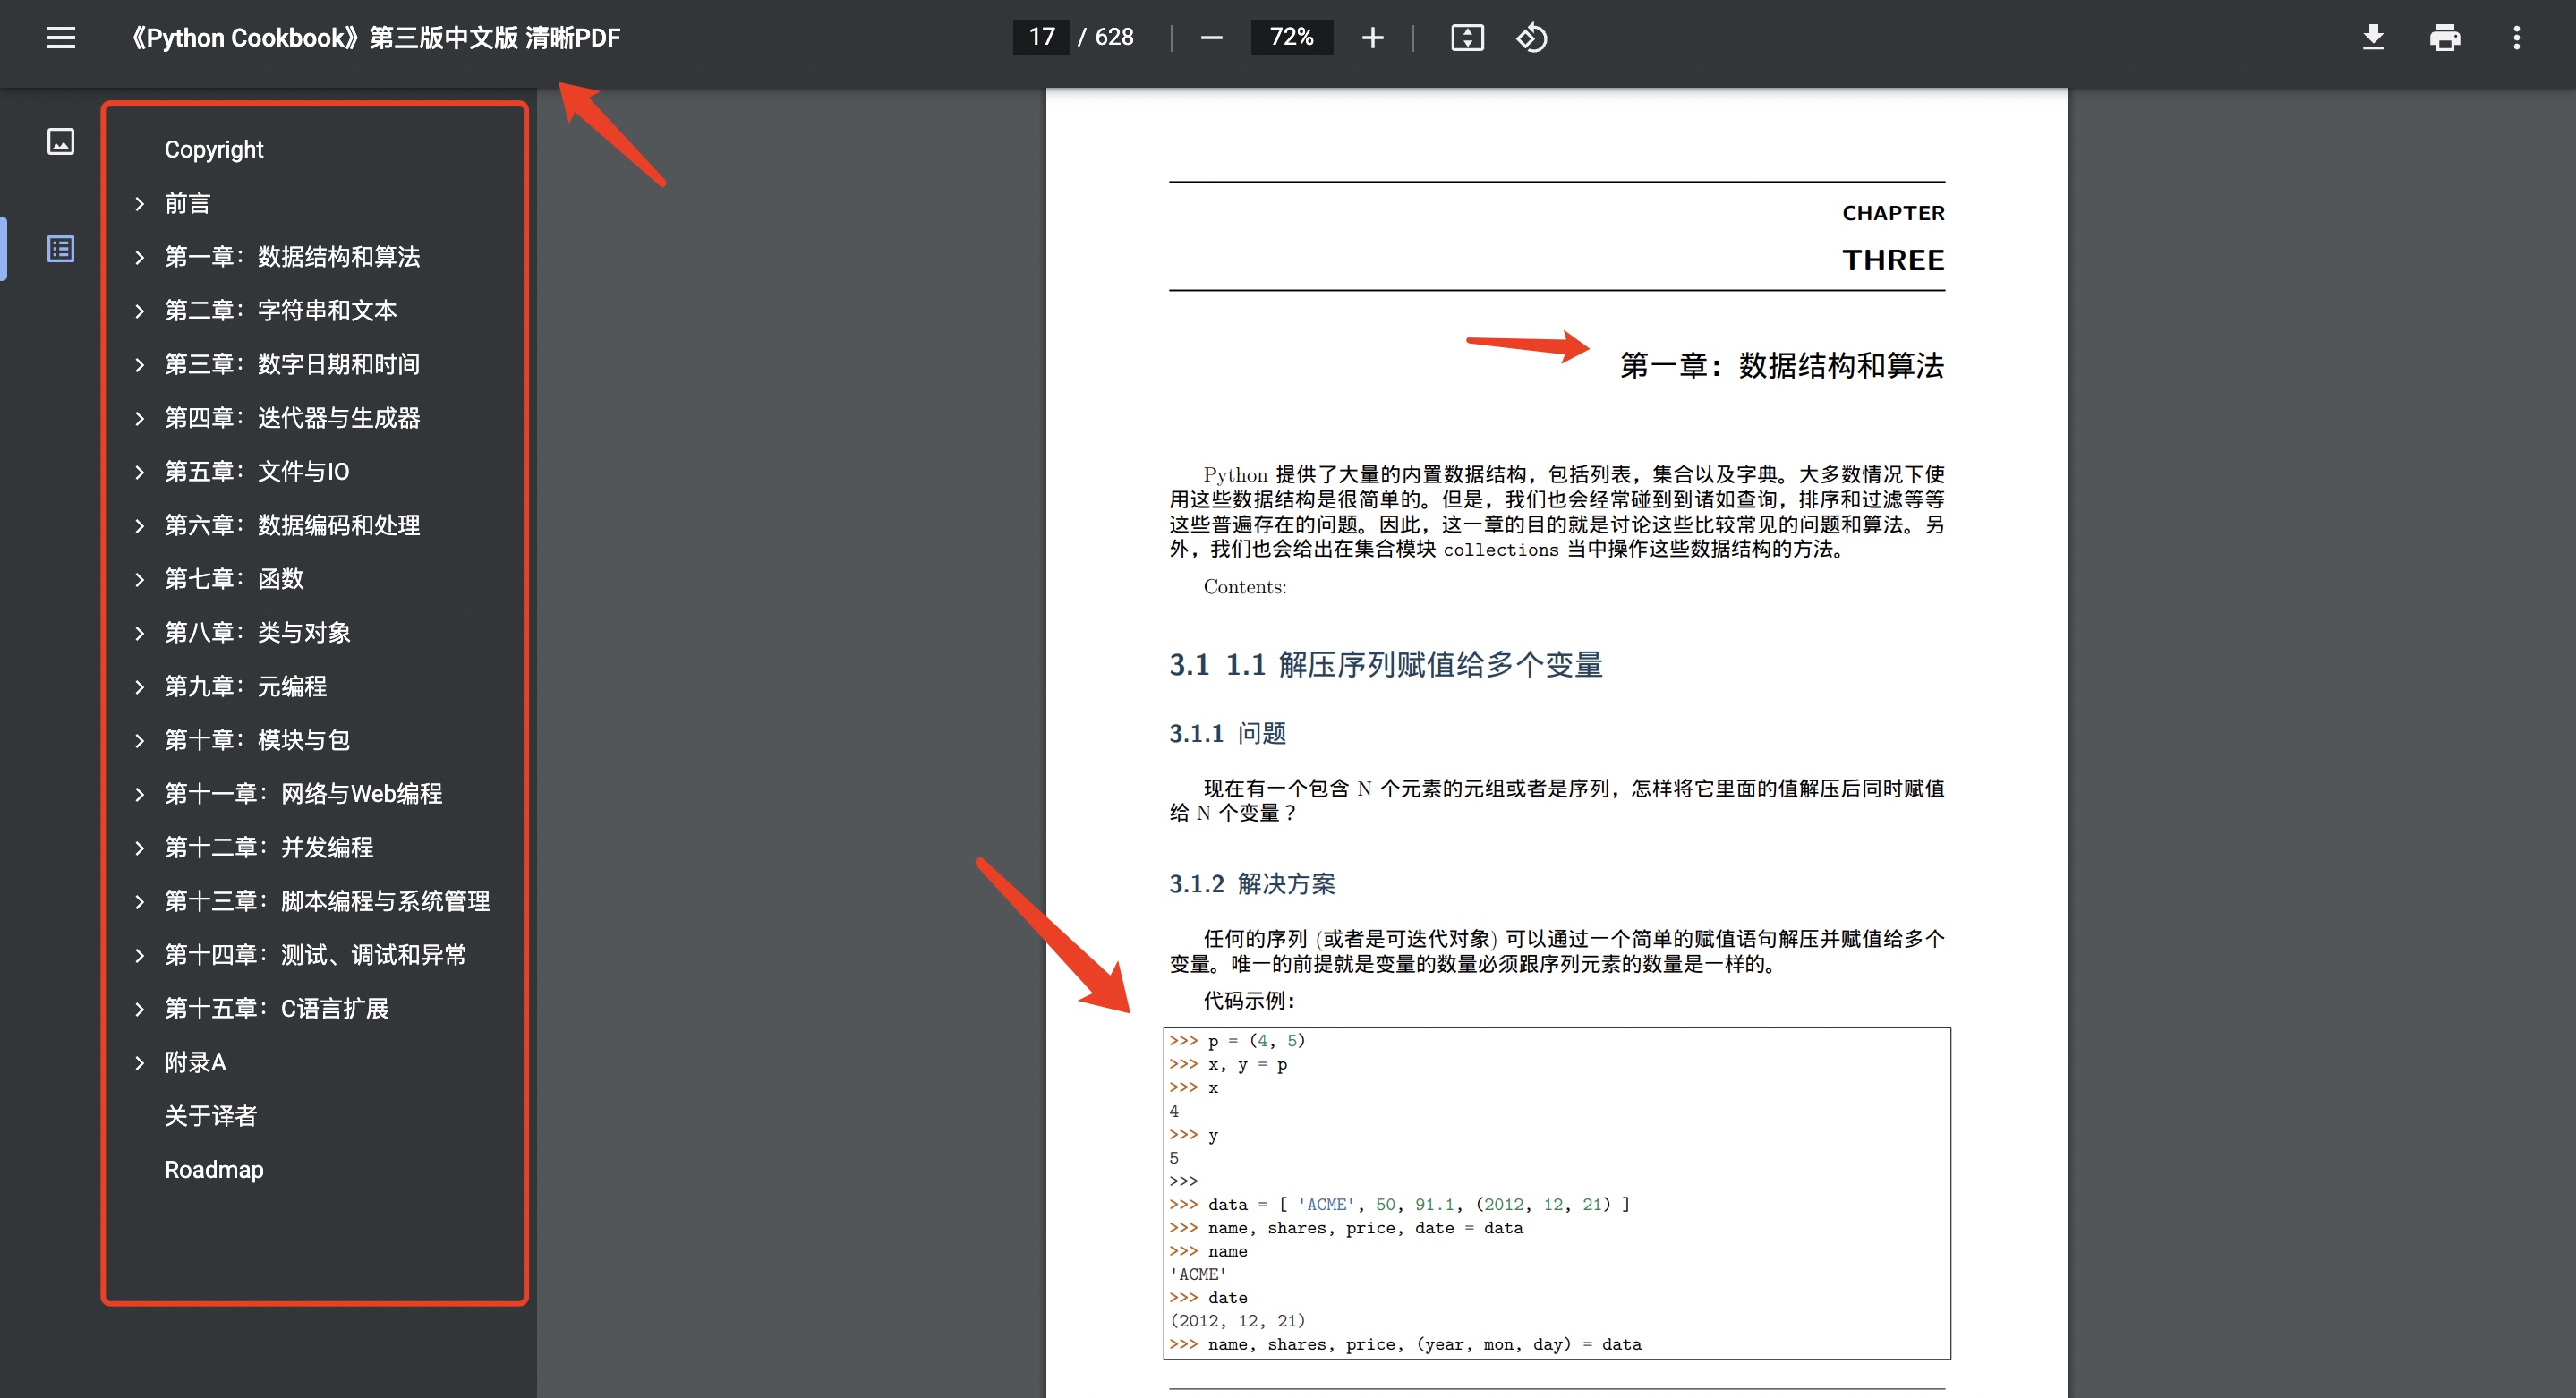The image size is (2576, 1398).
Task: Click the 72% zoom level field
Action: point(1290,38)
